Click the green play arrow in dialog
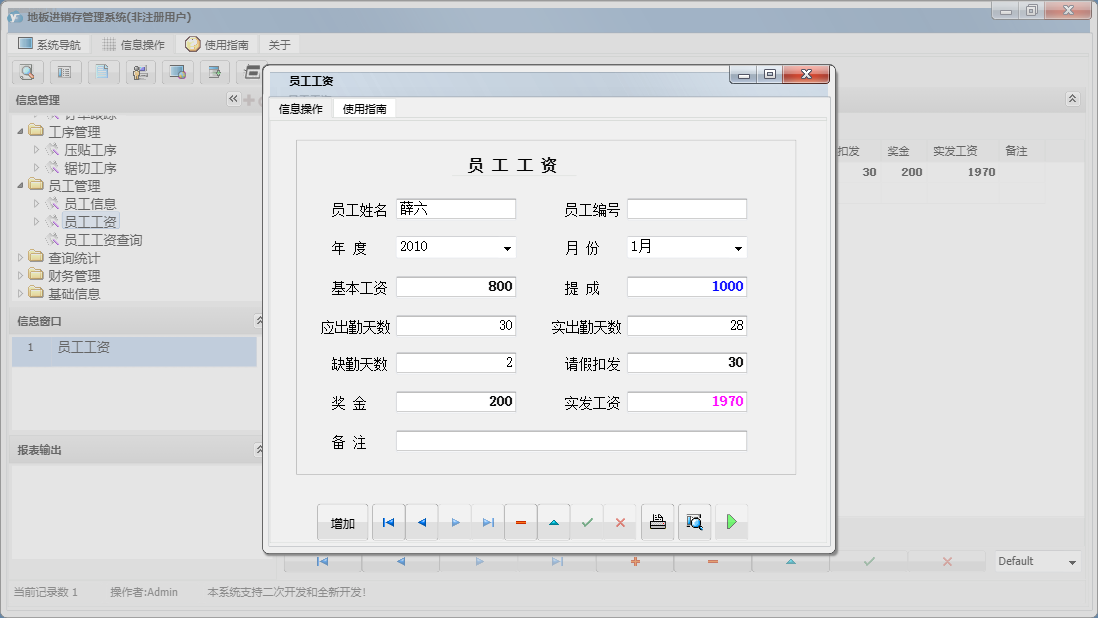The height and width of the screenshot is (618, 1098). pyautogui.click(x=732, y=522)
